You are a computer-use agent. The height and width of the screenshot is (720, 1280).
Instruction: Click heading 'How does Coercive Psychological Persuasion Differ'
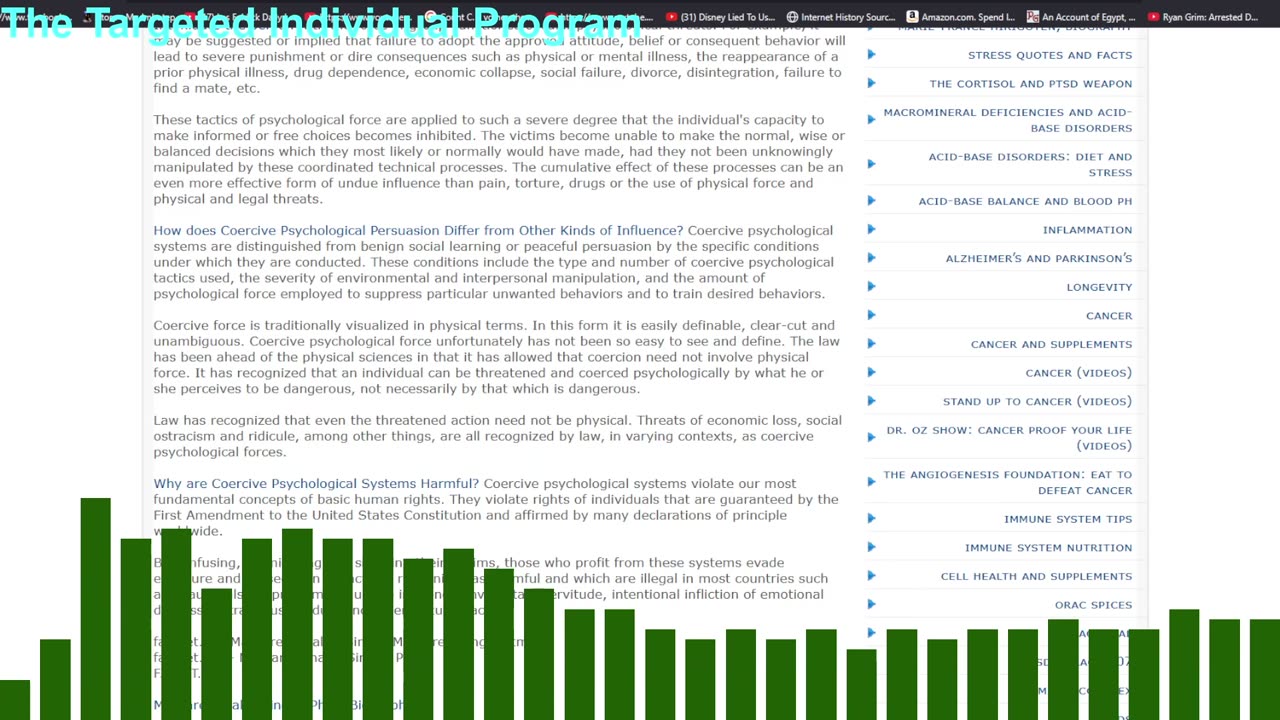pyautogui.click(x=418, y=230)
